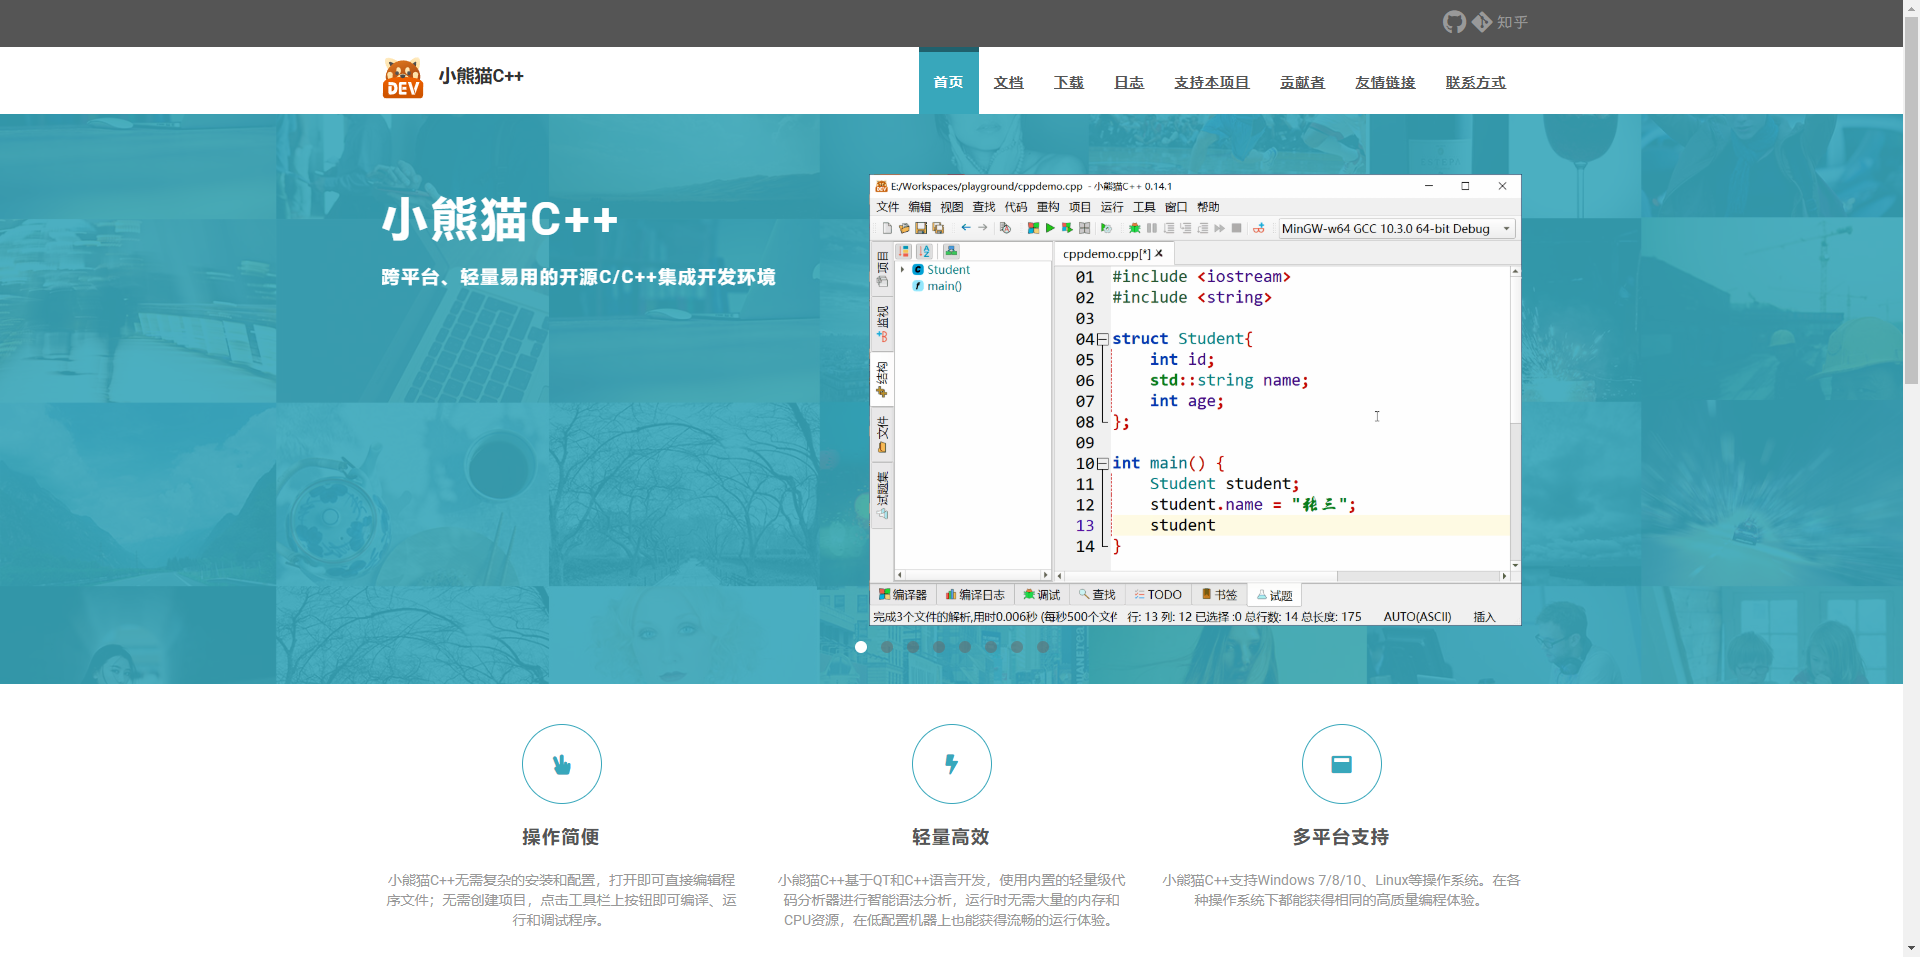Viewport: 1920px width, 957px height.
Task: Open the 联系方式 navigation link
Action: point(1475,82)
